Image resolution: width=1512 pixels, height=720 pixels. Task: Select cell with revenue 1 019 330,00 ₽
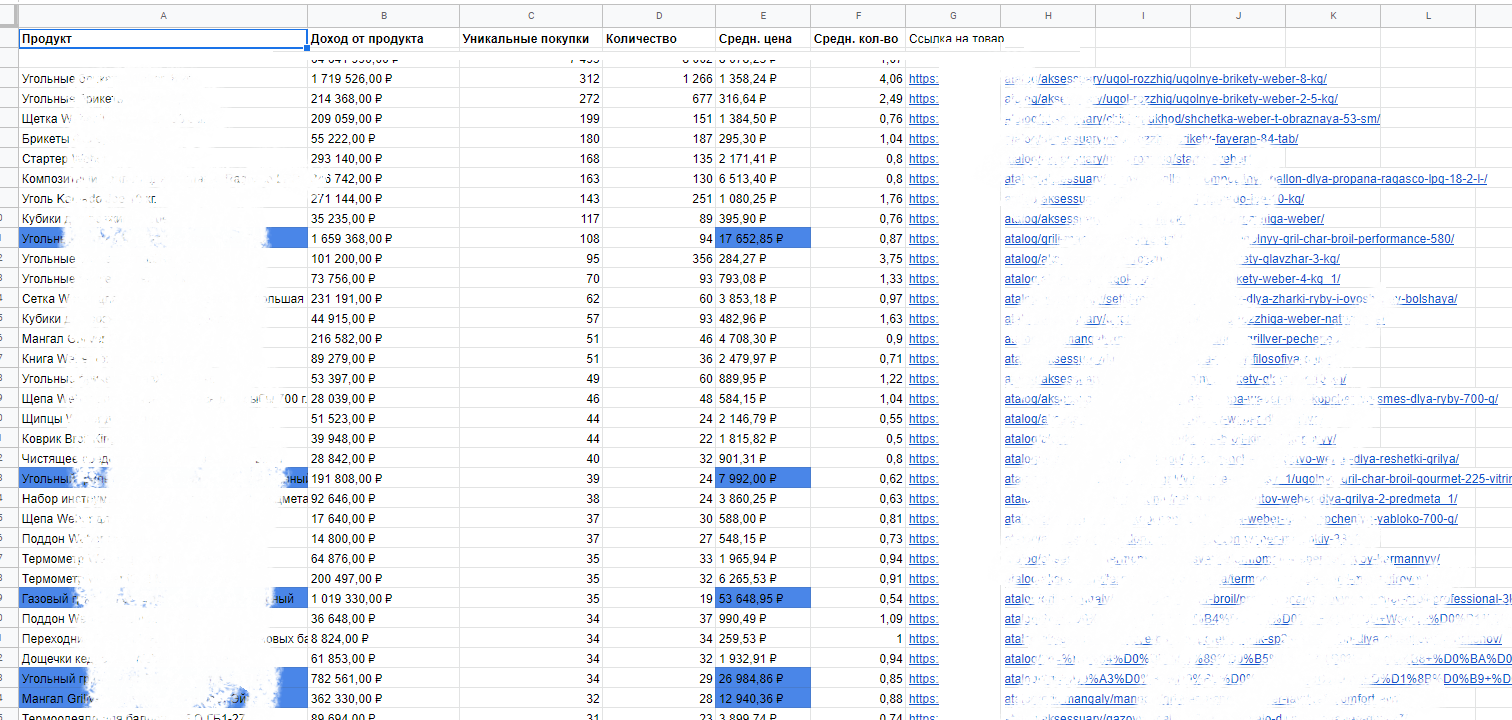383,599
